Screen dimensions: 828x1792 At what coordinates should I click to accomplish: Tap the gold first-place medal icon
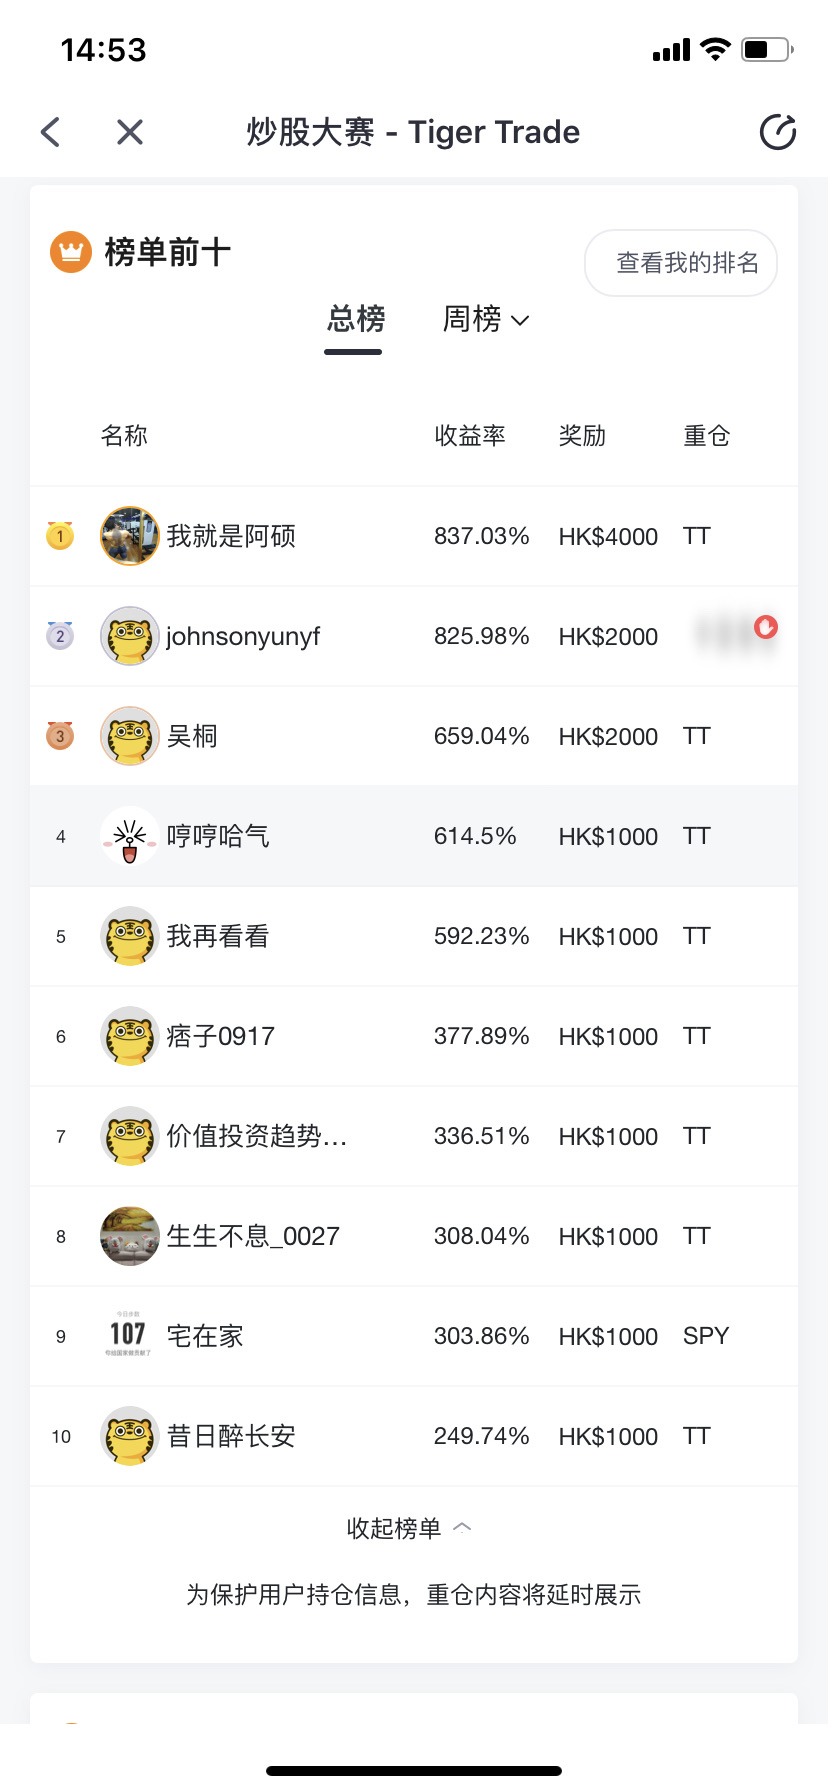[x=60, y=536]
